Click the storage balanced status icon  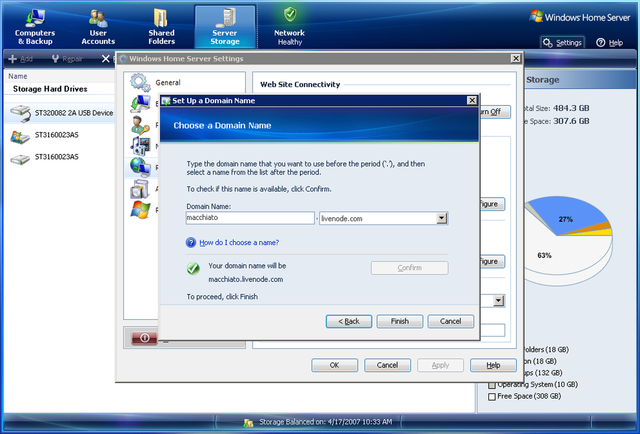click(248, 423)
